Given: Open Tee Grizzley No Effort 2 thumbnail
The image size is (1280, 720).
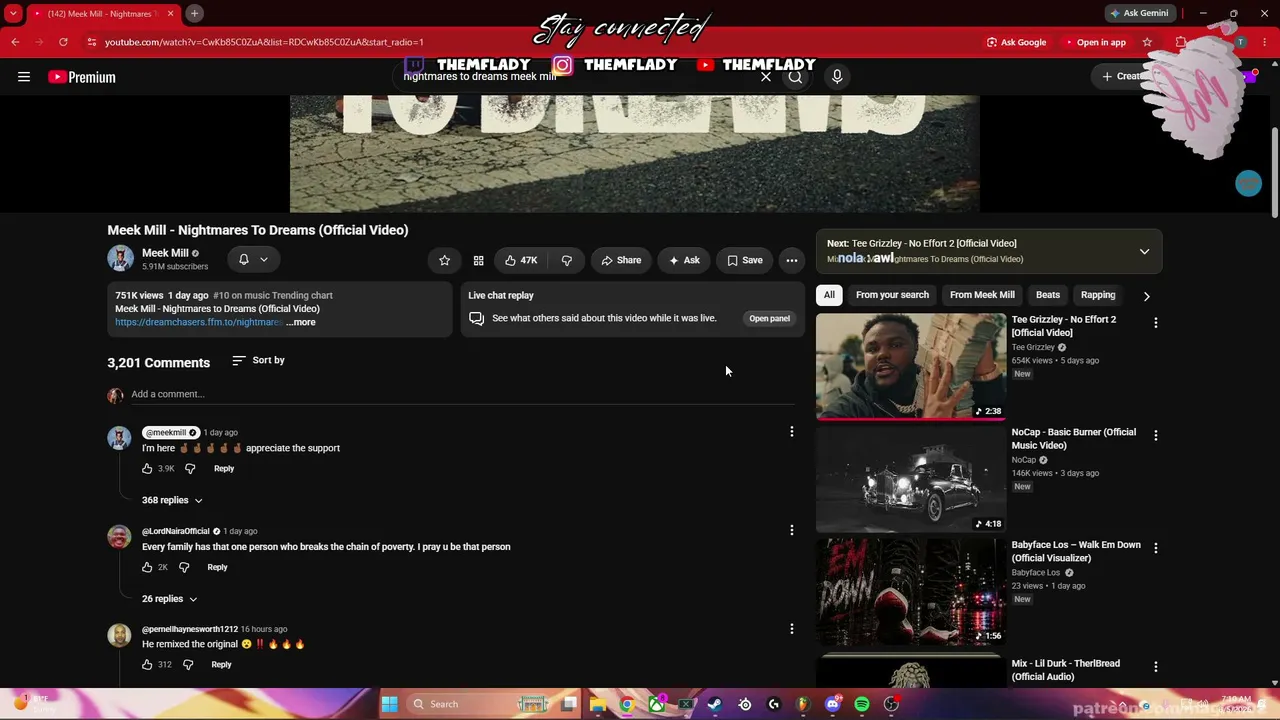Looking at the screenshot, I should point(911,366).
